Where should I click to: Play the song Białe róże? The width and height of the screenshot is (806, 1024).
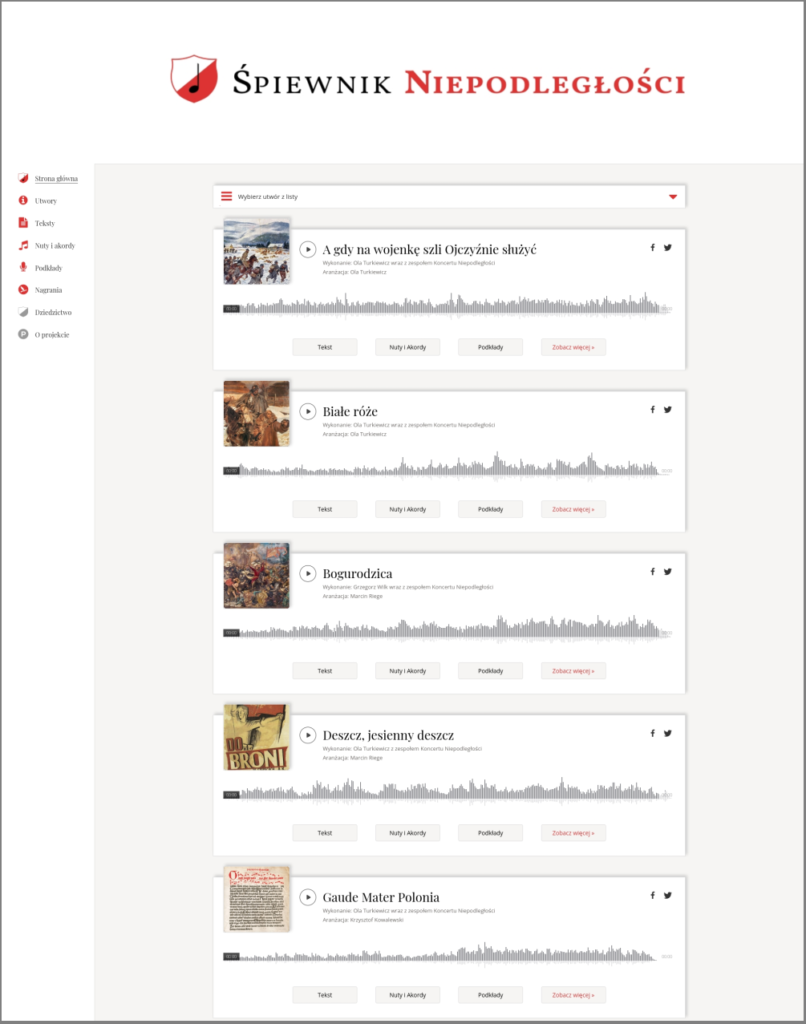[x=308, y=411]
